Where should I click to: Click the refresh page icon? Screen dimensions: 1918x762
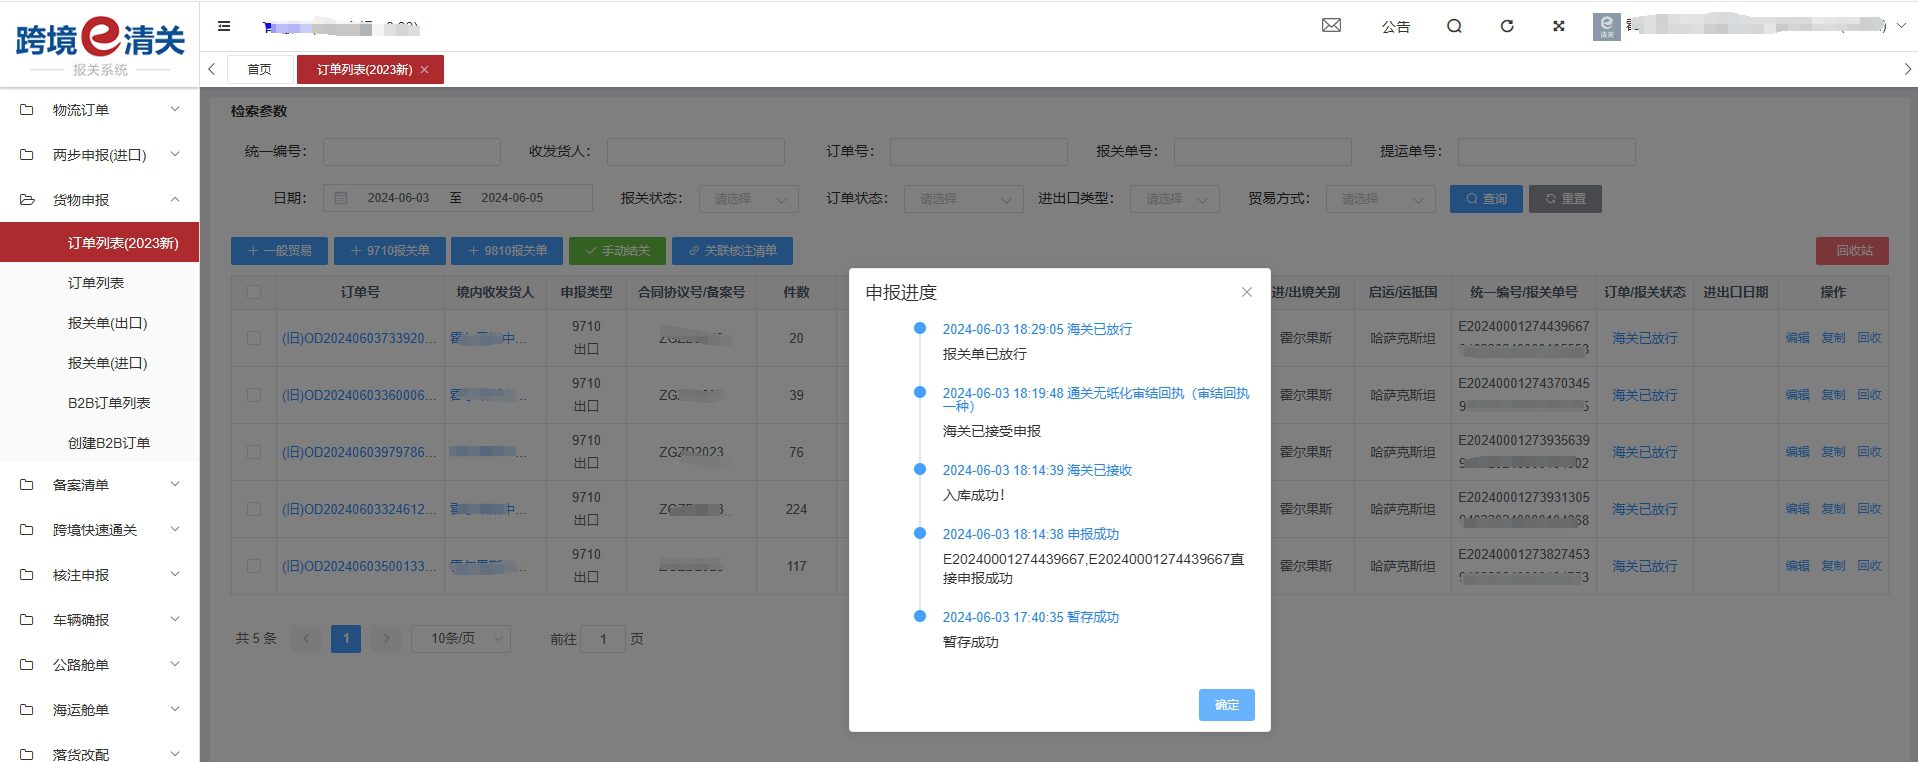pyautogui.click(x=1507, y=26)
